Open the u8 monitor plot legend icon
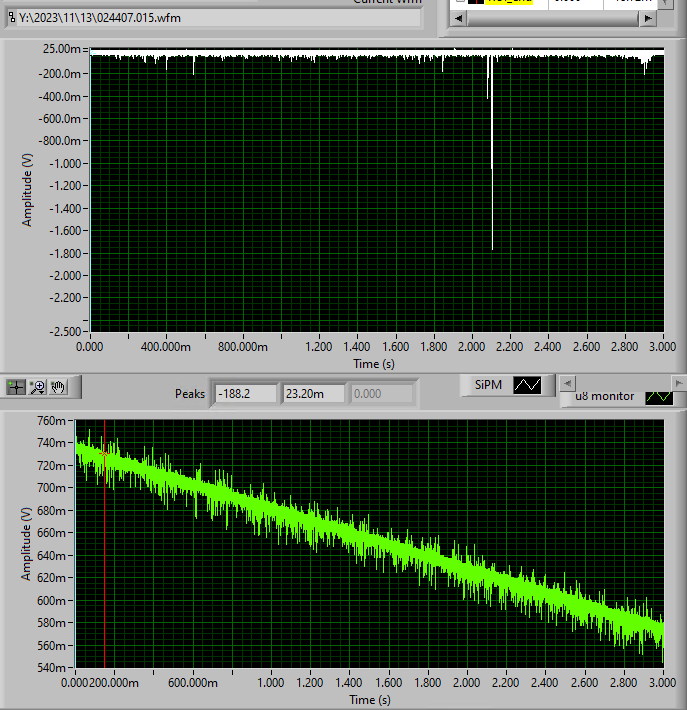Image resolution: width=687 pixels, height=710 pixels. [659, 397]
